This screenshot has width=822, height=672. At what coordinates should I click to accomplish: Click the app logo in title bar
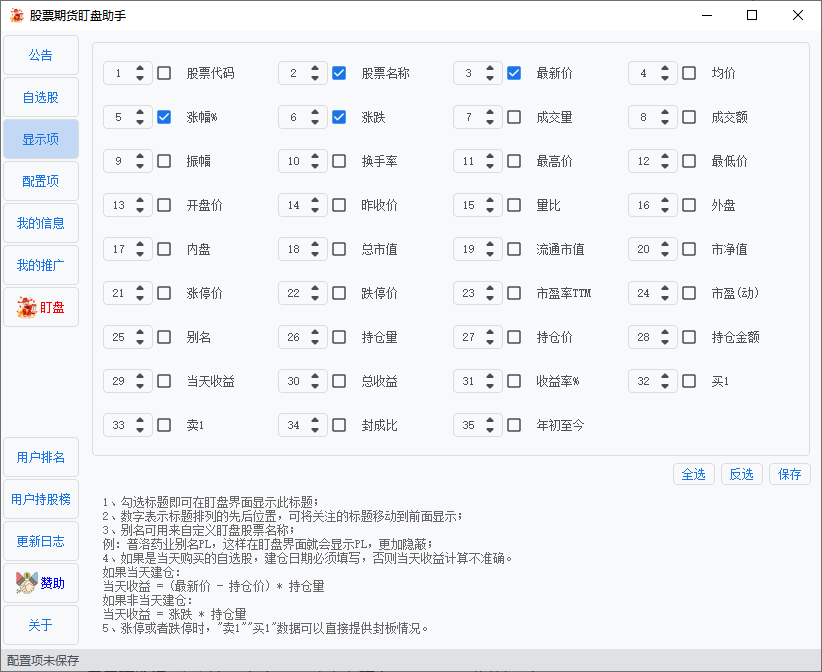coord(17,15)
